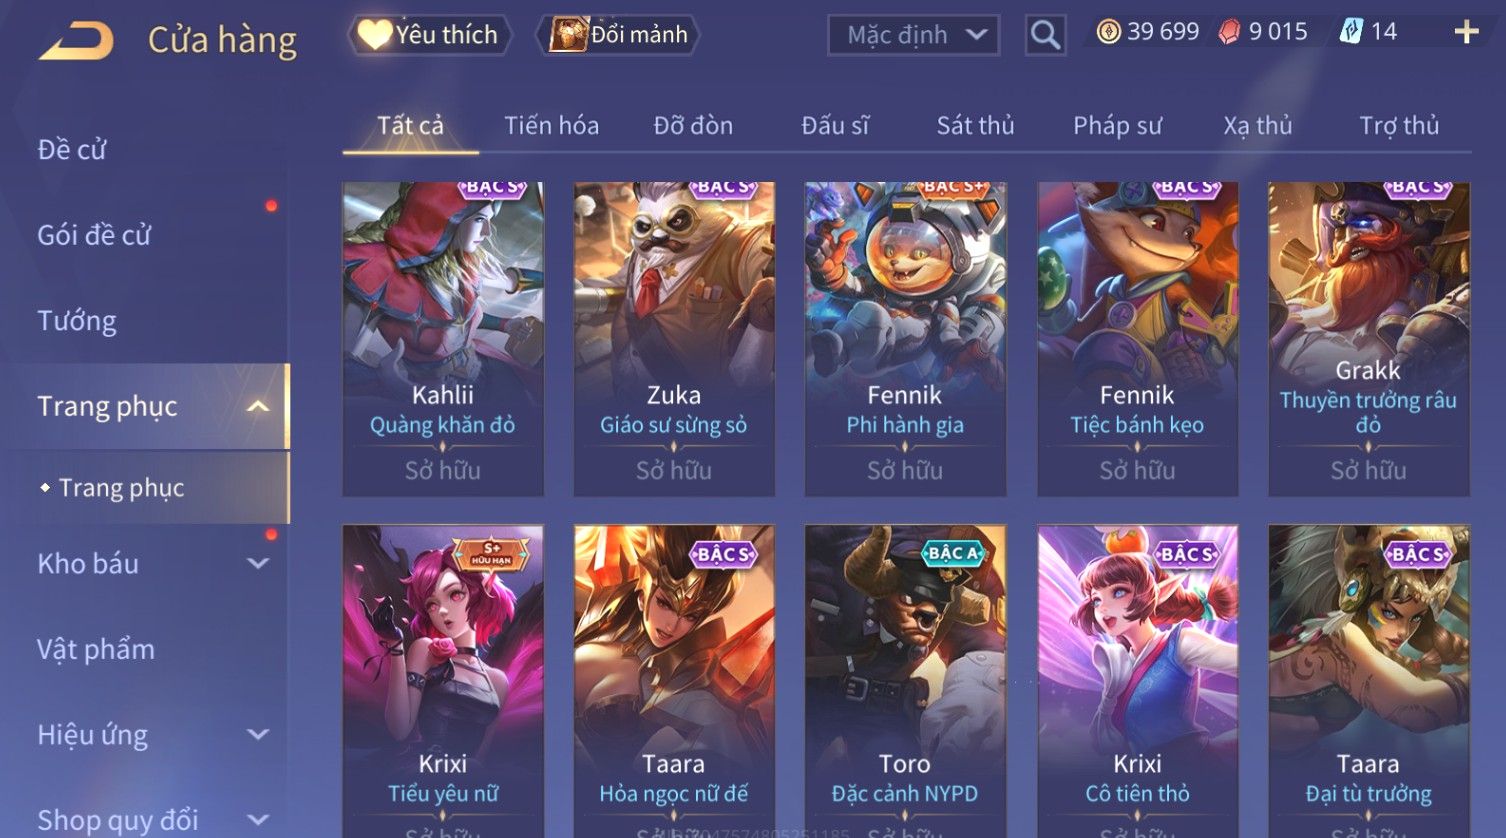Open Đổi mảnh fragment exchange
Viewport: 1506px width, 838px height.
[x=617, y=35]
